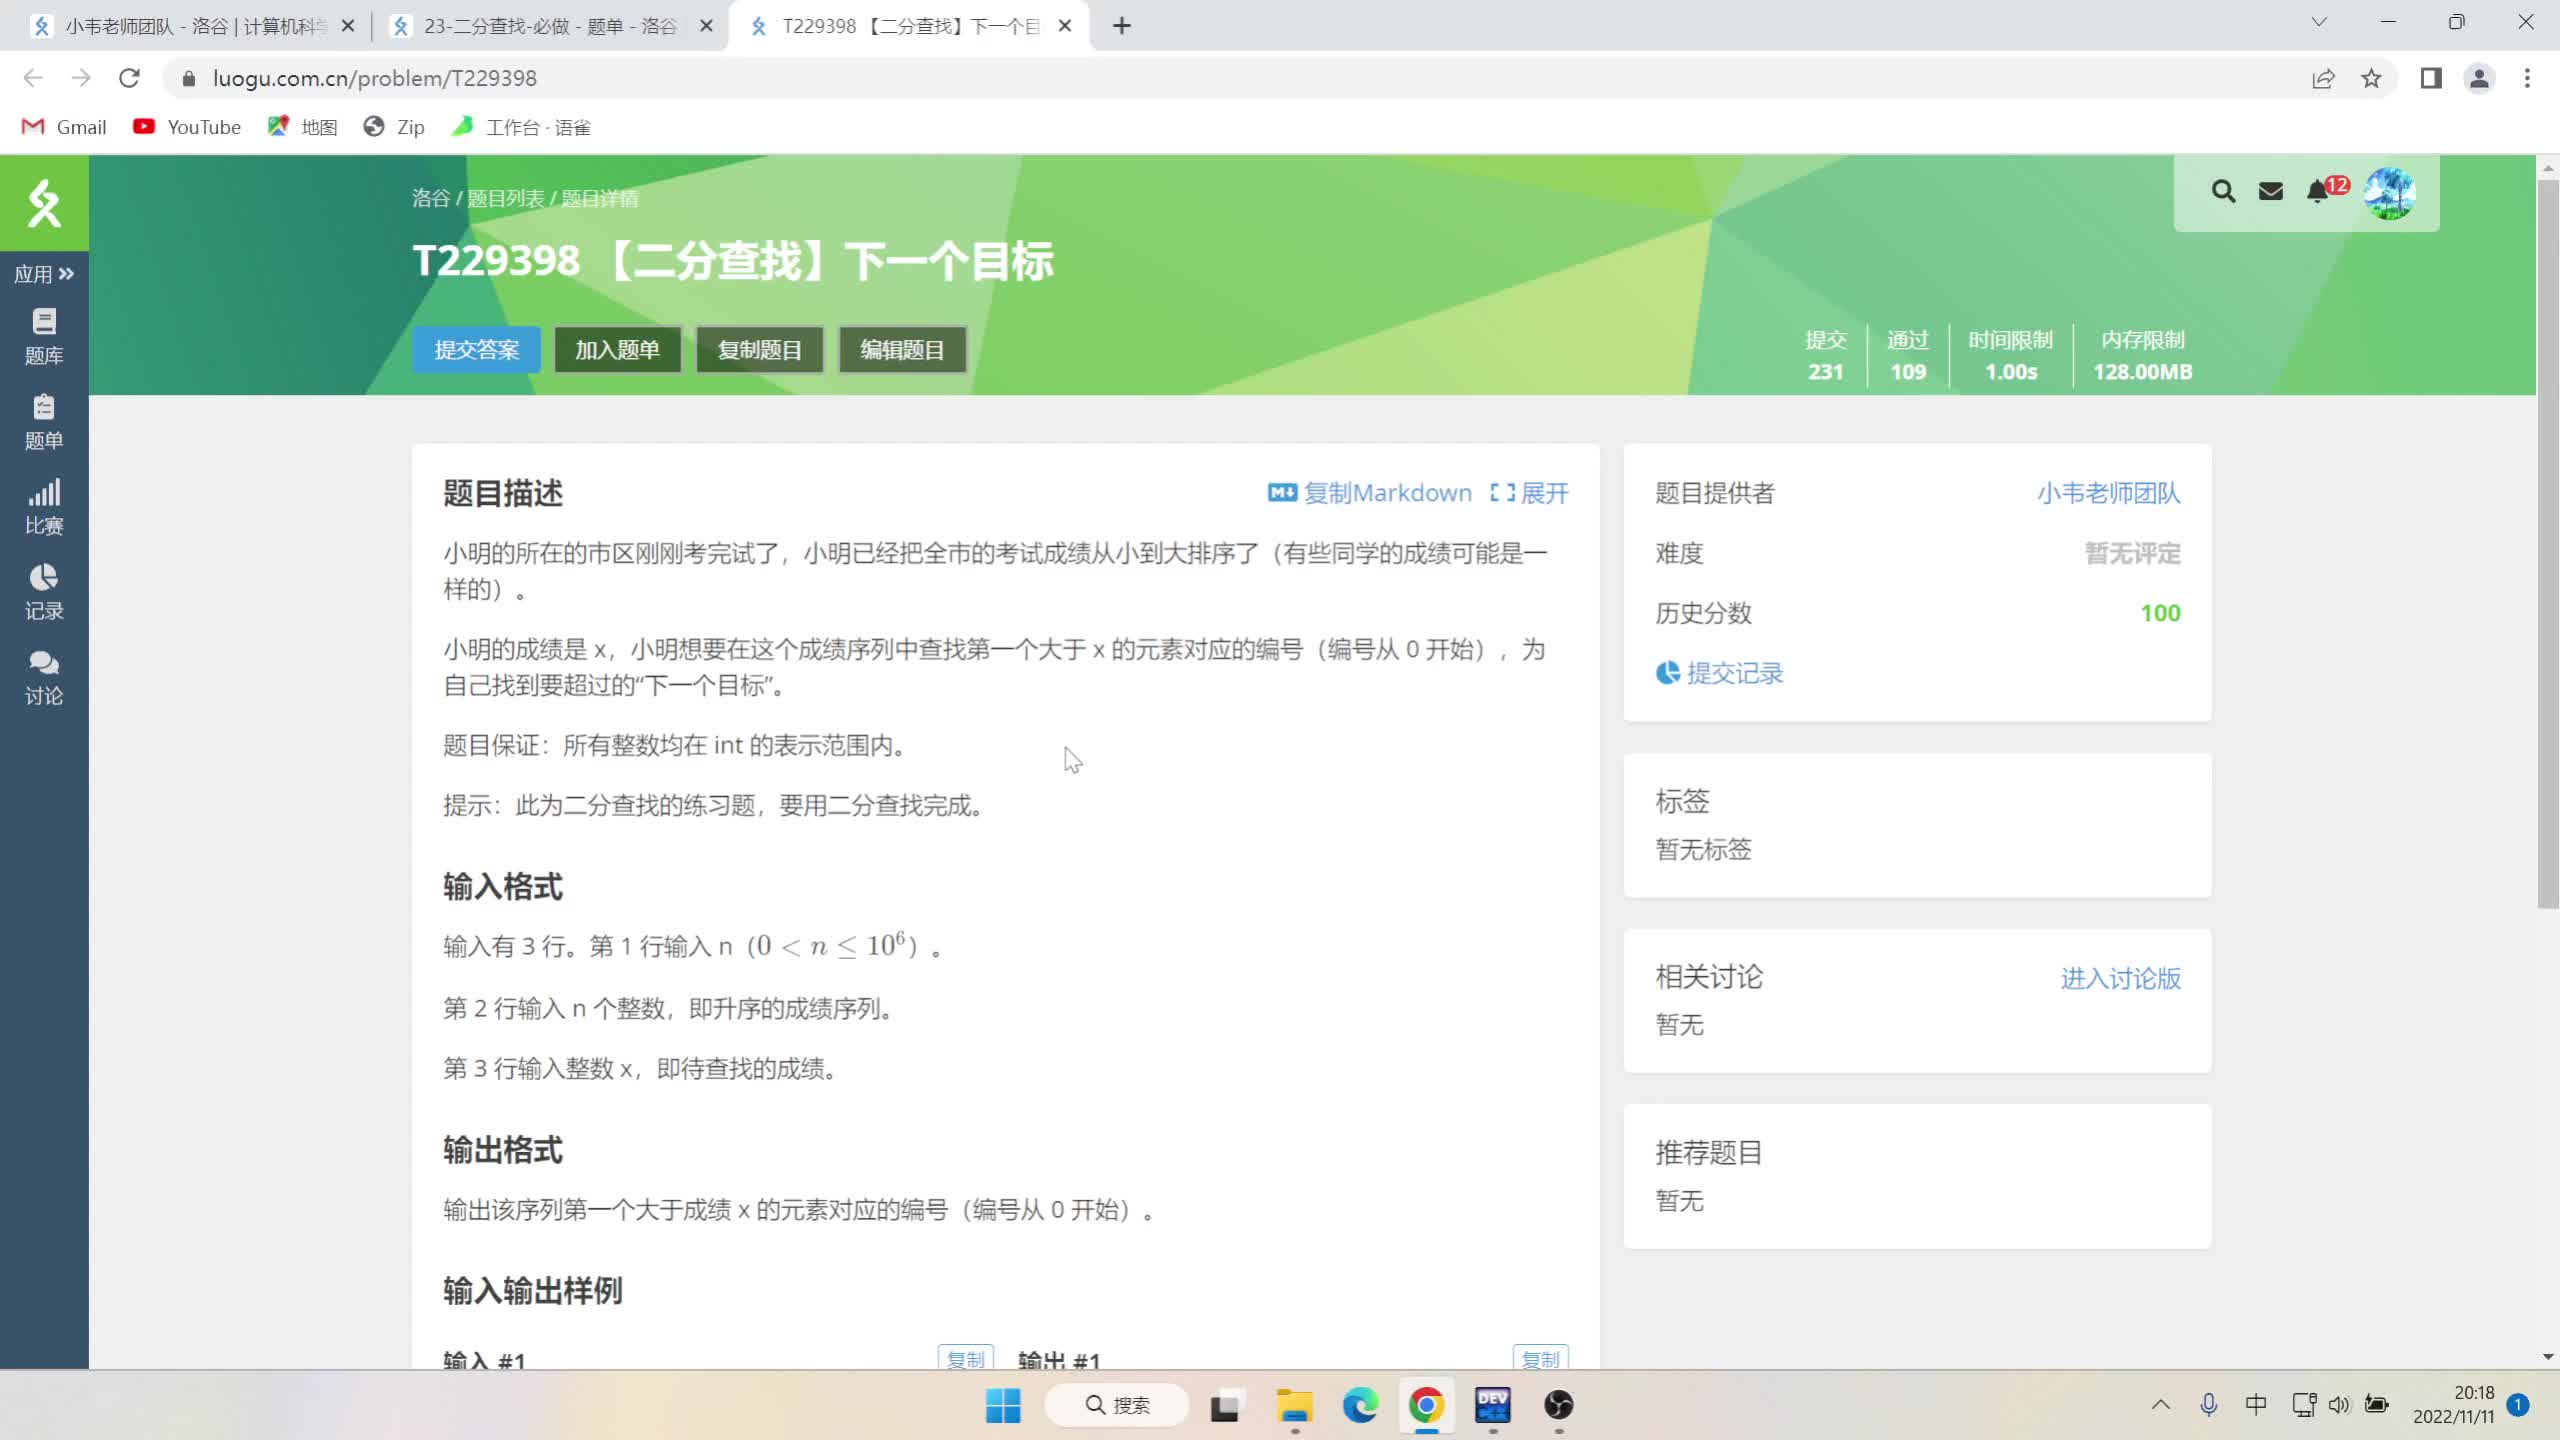2560x1440 pixels.
Task: Expand the 应用 sidebar panel
Action: coord(44,273)
